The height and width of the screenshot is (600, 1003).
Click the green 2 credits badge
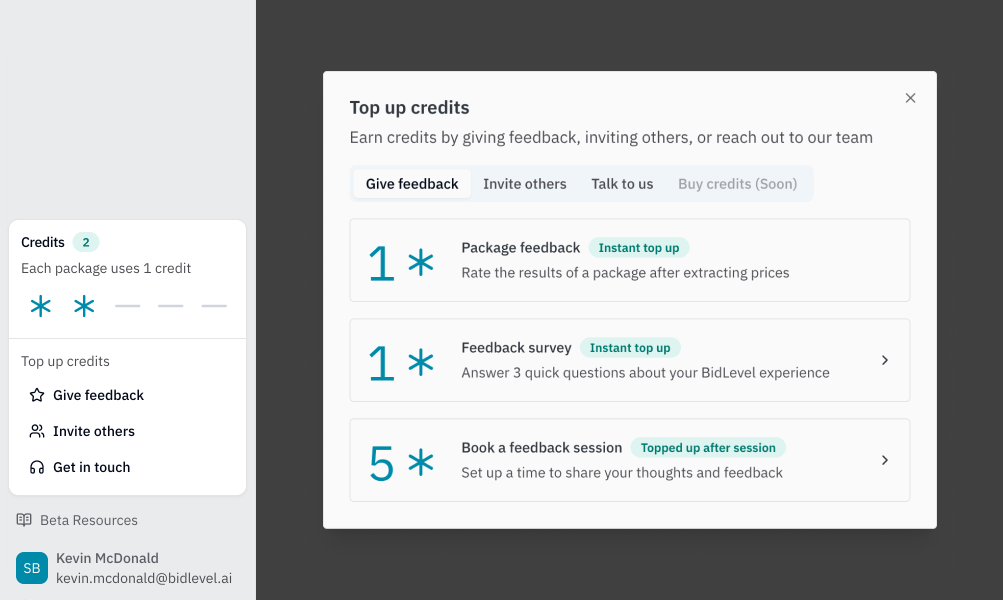[86, 242]
